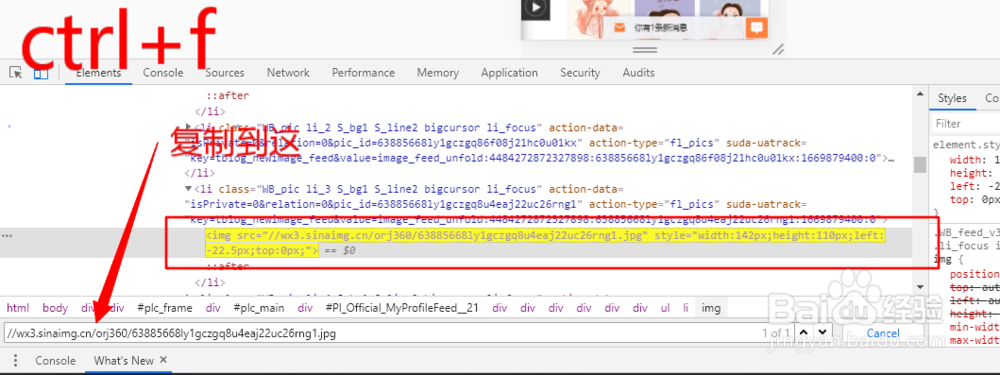Open the Sources tab
This screenshot has height=375, width=1000.
pos(224,73)
